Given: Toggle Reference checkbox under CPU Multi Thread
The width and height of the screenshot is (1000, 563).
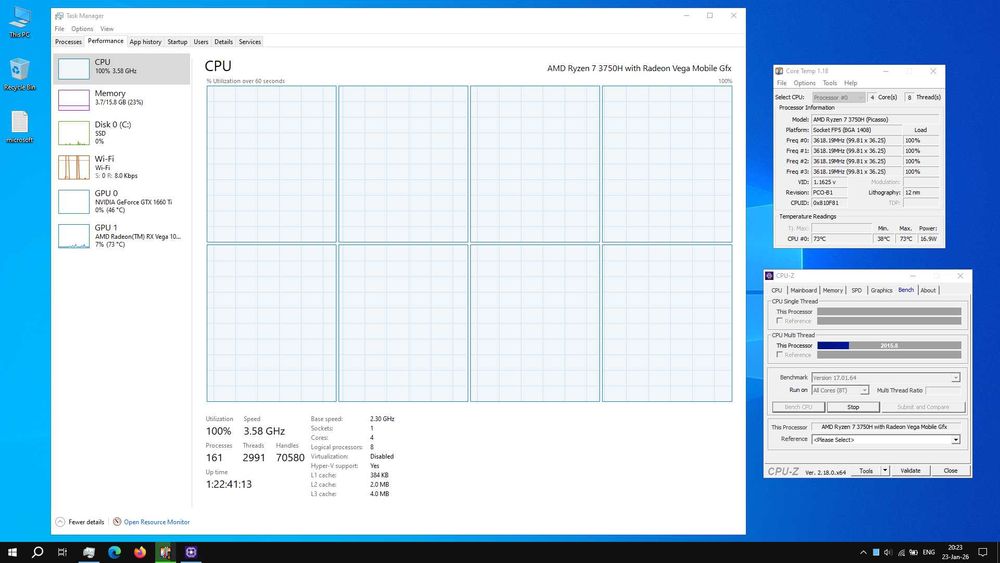Looking at the screenshot, I should pos(779,355).
